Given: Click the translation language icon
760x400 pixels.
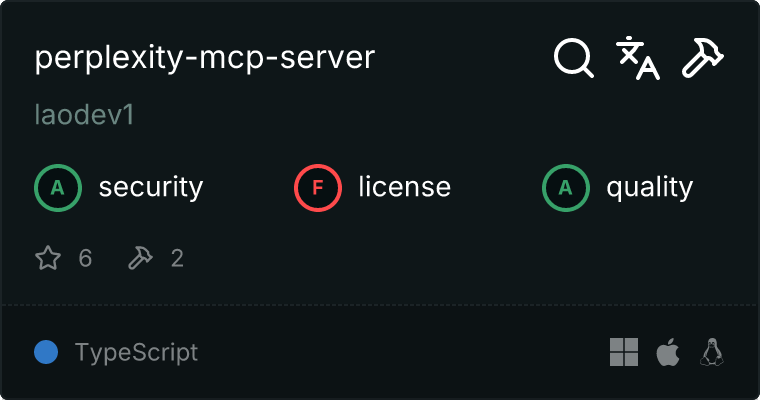Looking at the screenshot, I should (638, 58).
